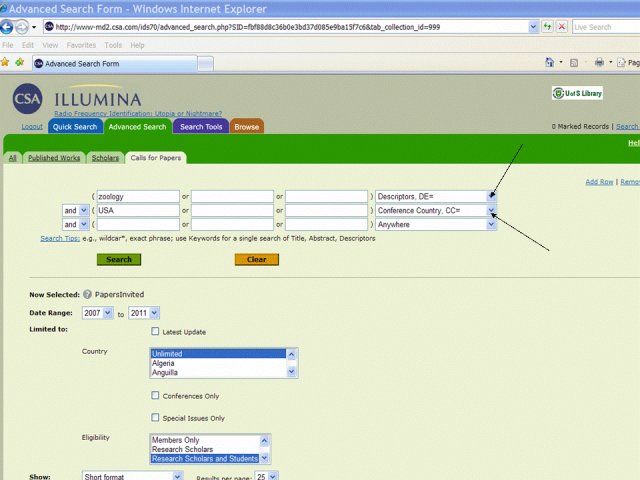Open the Short format show dropdown

177,476
